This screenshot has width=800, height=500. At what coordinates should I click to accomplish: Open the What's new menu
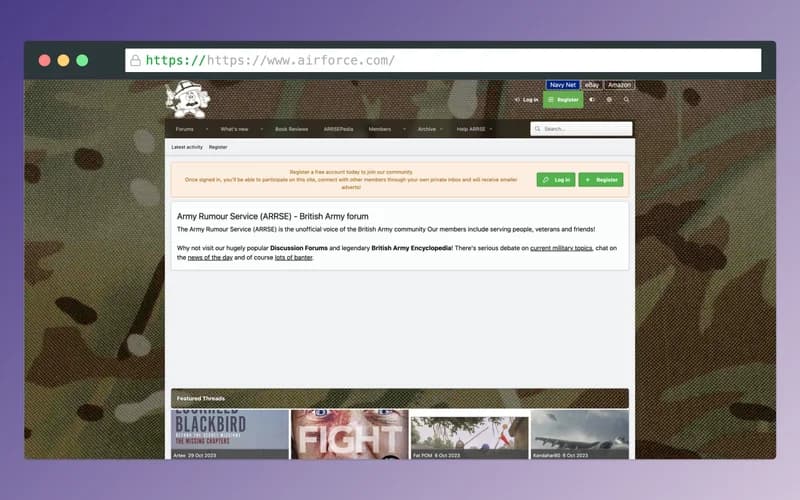click(234, 129)
